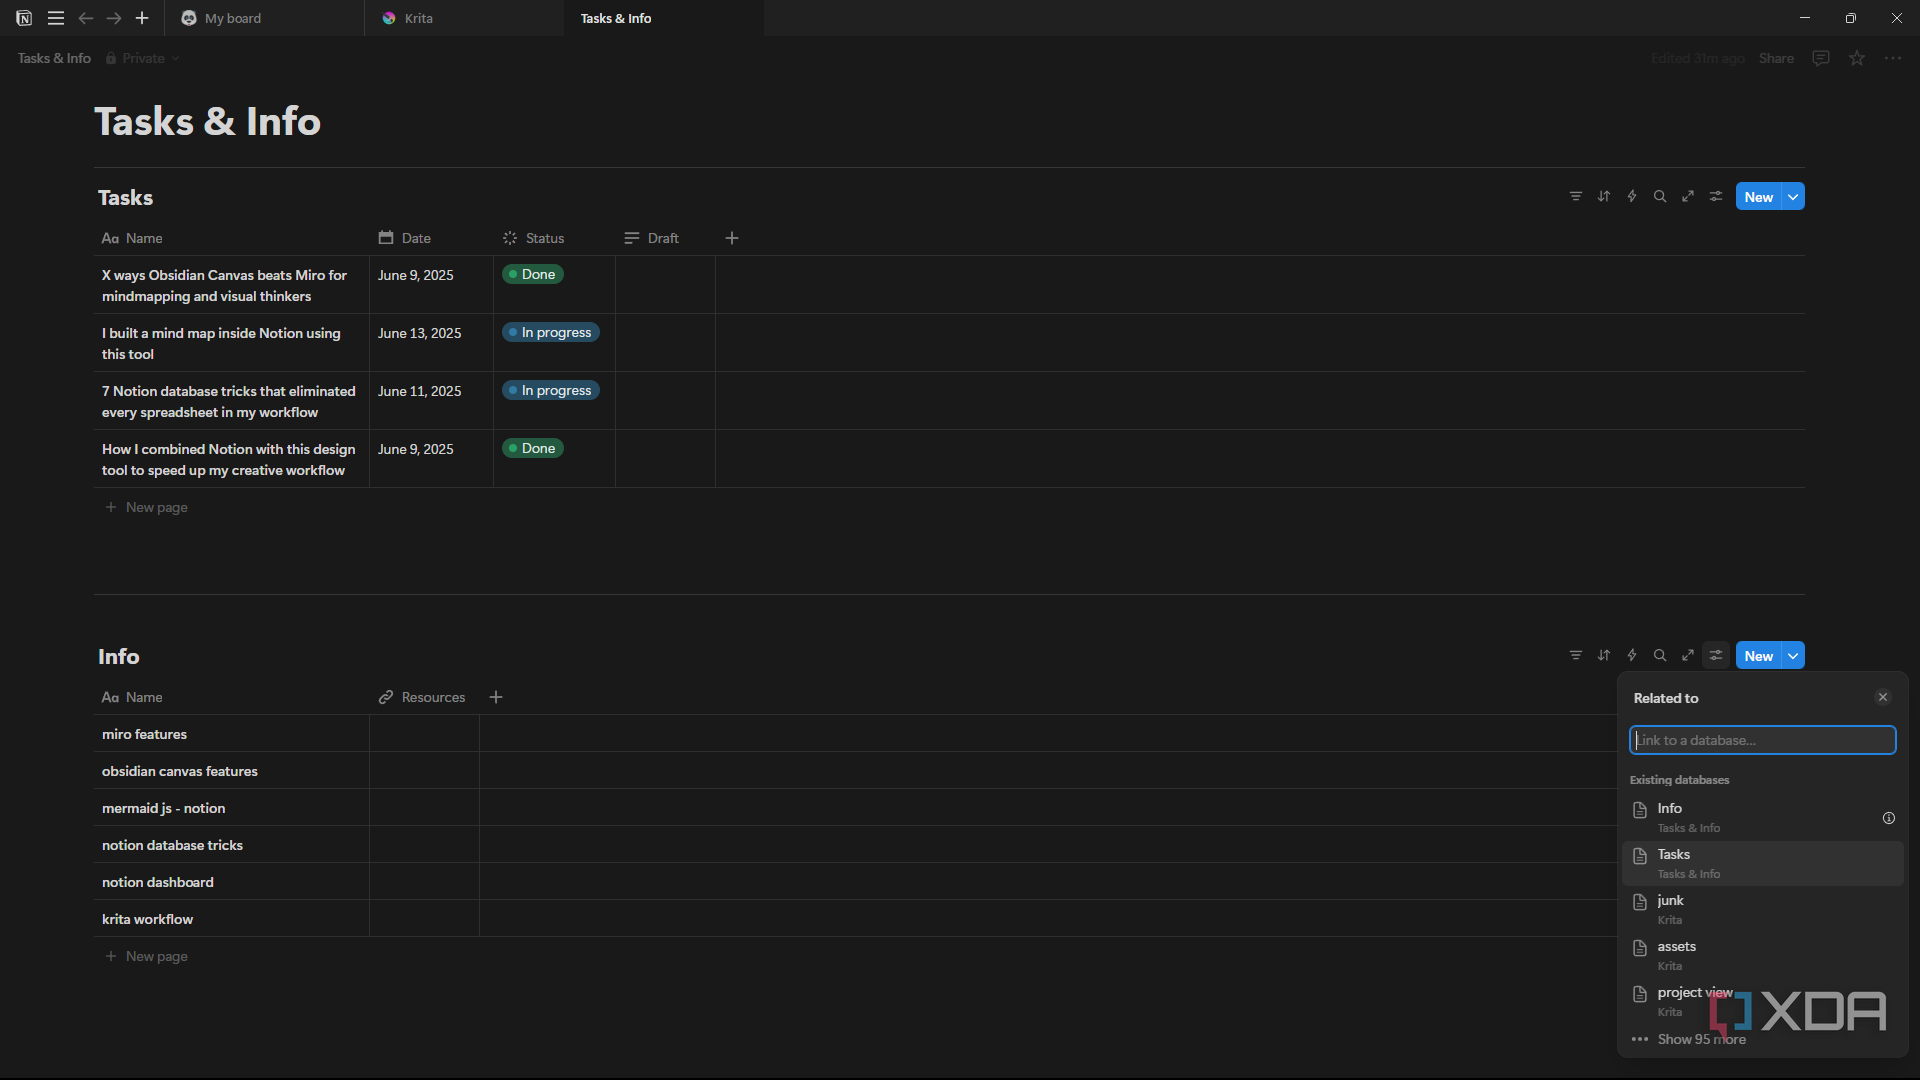The width and height of the screenshot is (1920, 1080).
Task: Open Info database view settings icon
Action: [x=1716, y=656]
